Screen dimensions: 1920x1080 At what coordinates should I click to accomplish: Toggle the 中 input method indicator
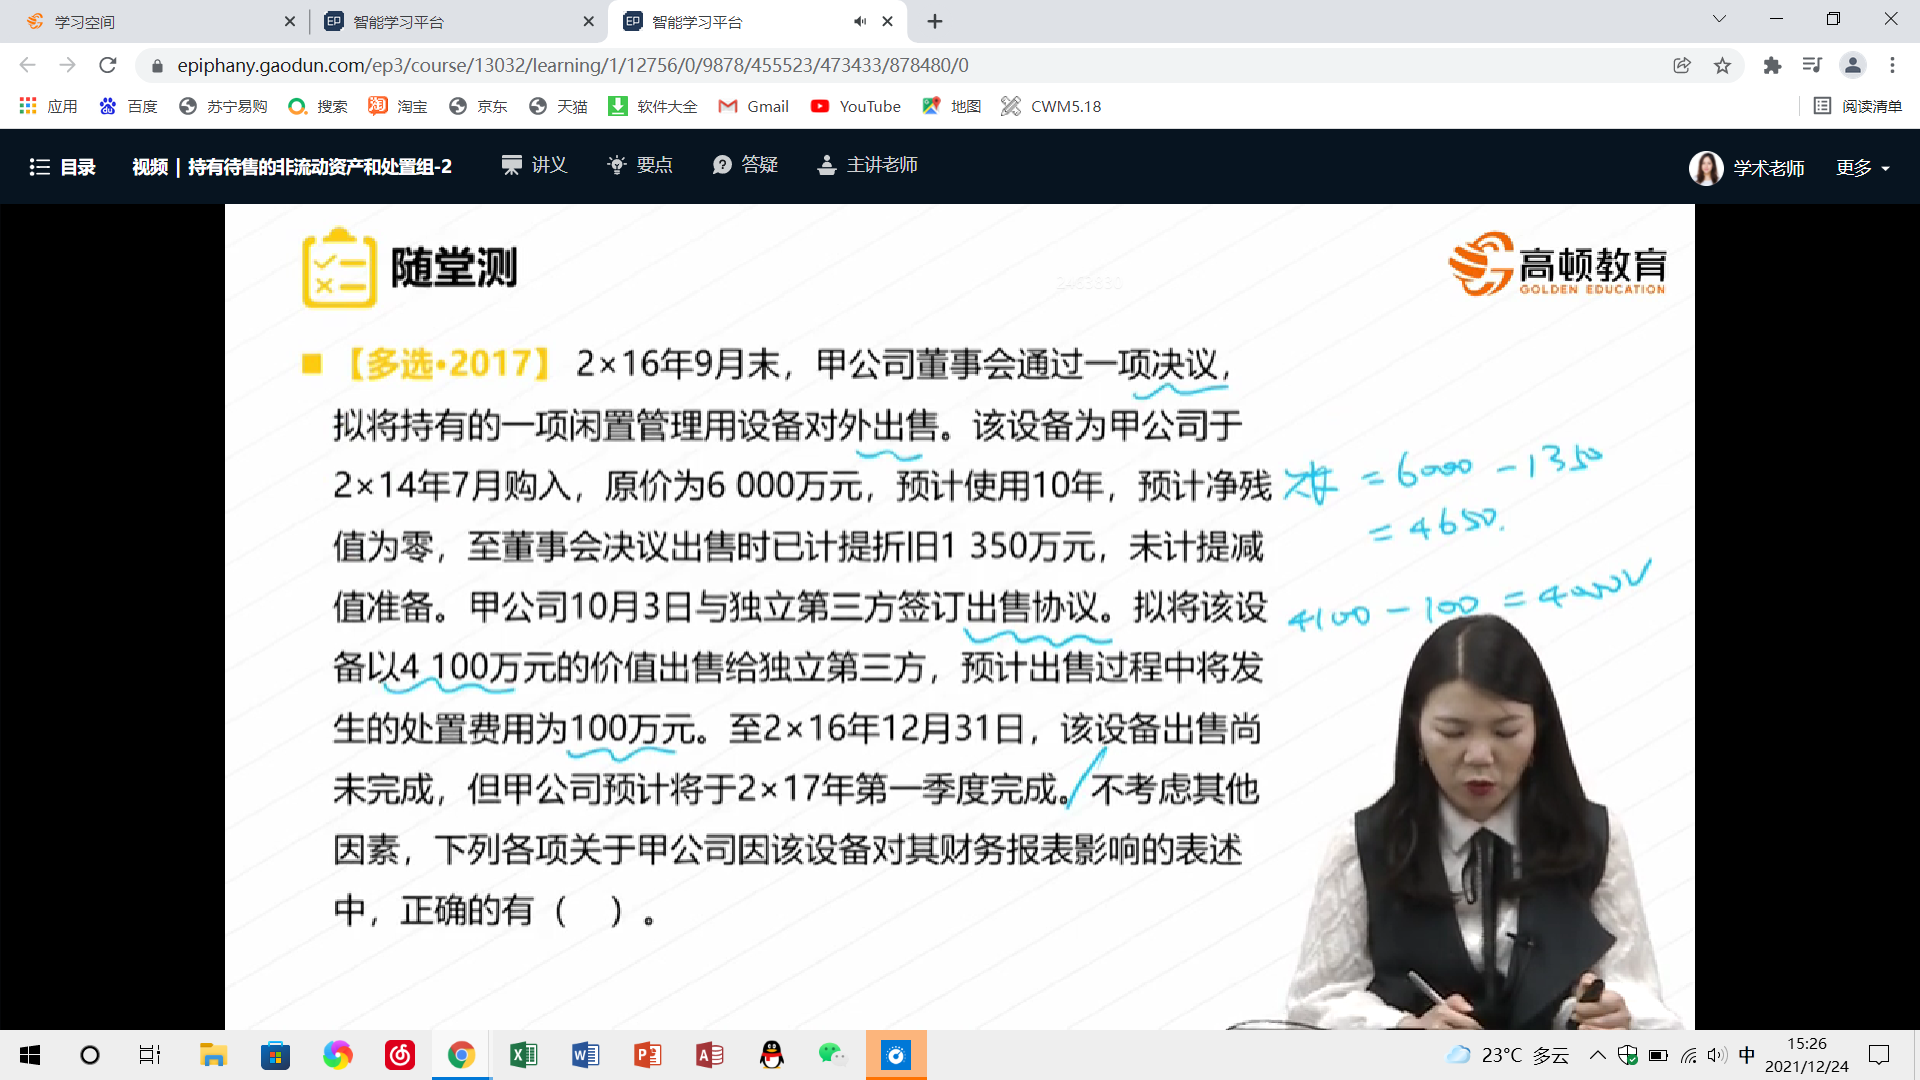coord(1747,1055)
